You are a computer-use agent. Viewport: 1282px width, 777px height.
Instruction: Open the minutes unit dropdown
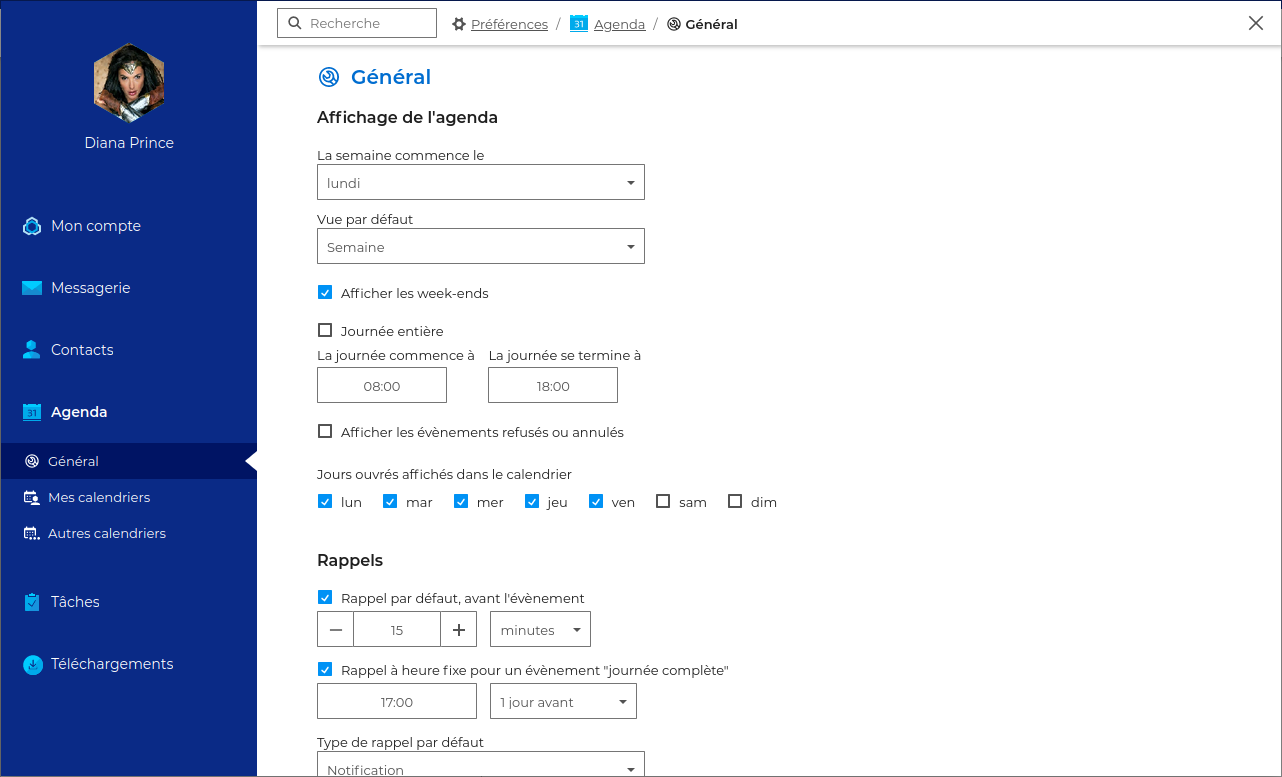click(540, 630)
